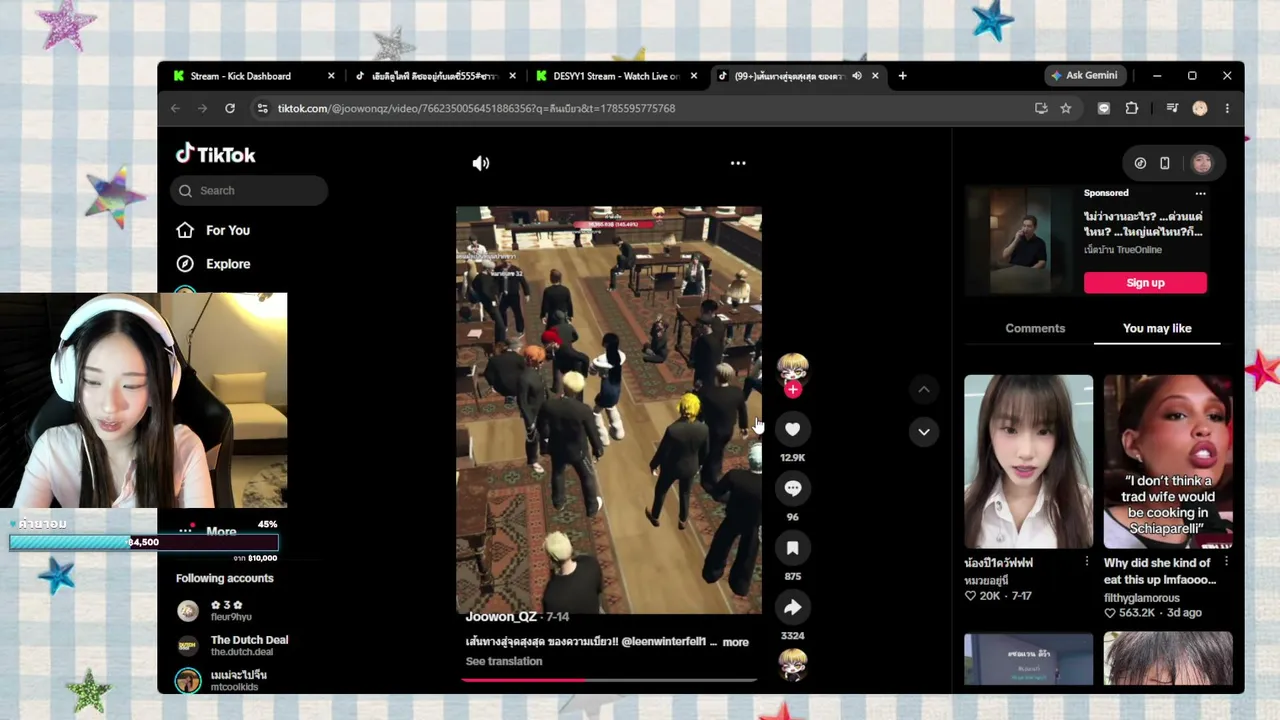Expand the More item in TikTok's sidebar
The image size is (1280, 720).
coord(221,532)
